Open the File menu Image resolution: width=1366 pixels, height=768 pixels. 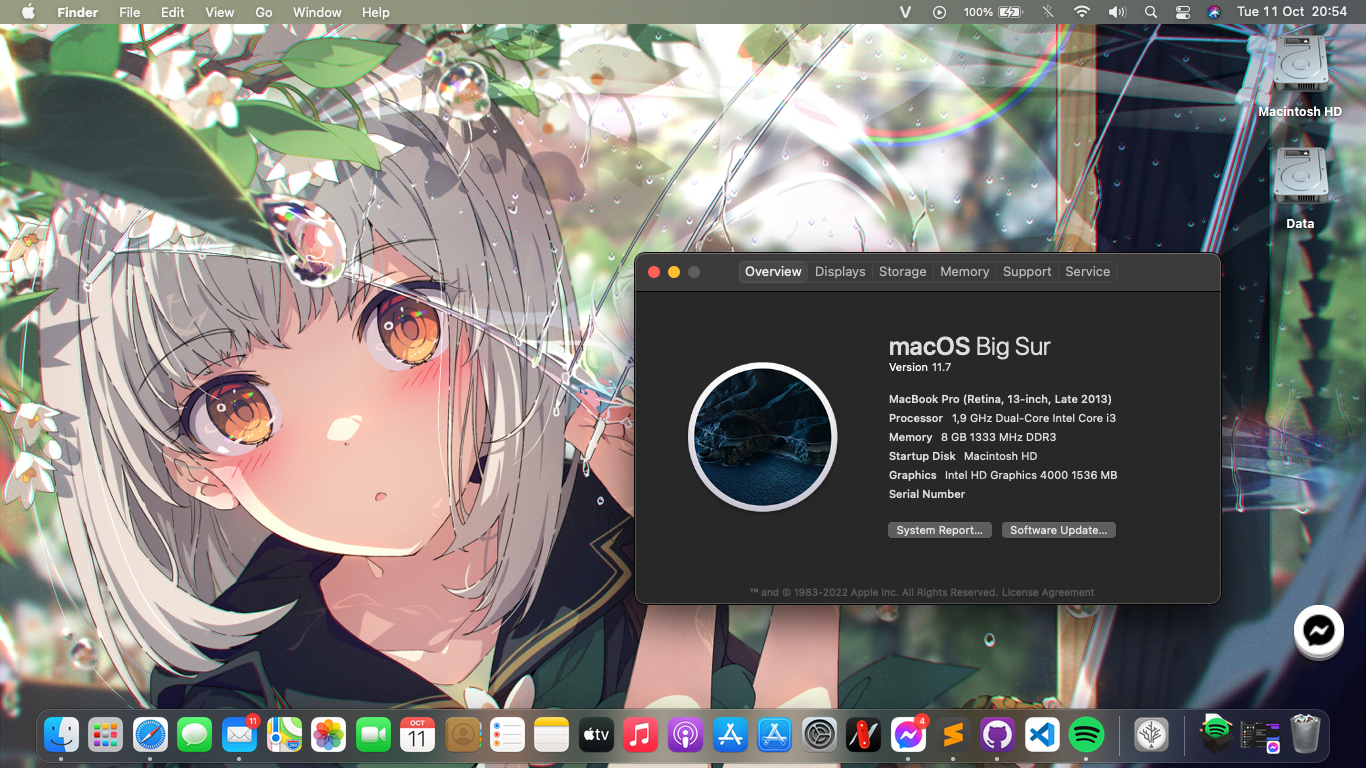click(x=130, y=12)
